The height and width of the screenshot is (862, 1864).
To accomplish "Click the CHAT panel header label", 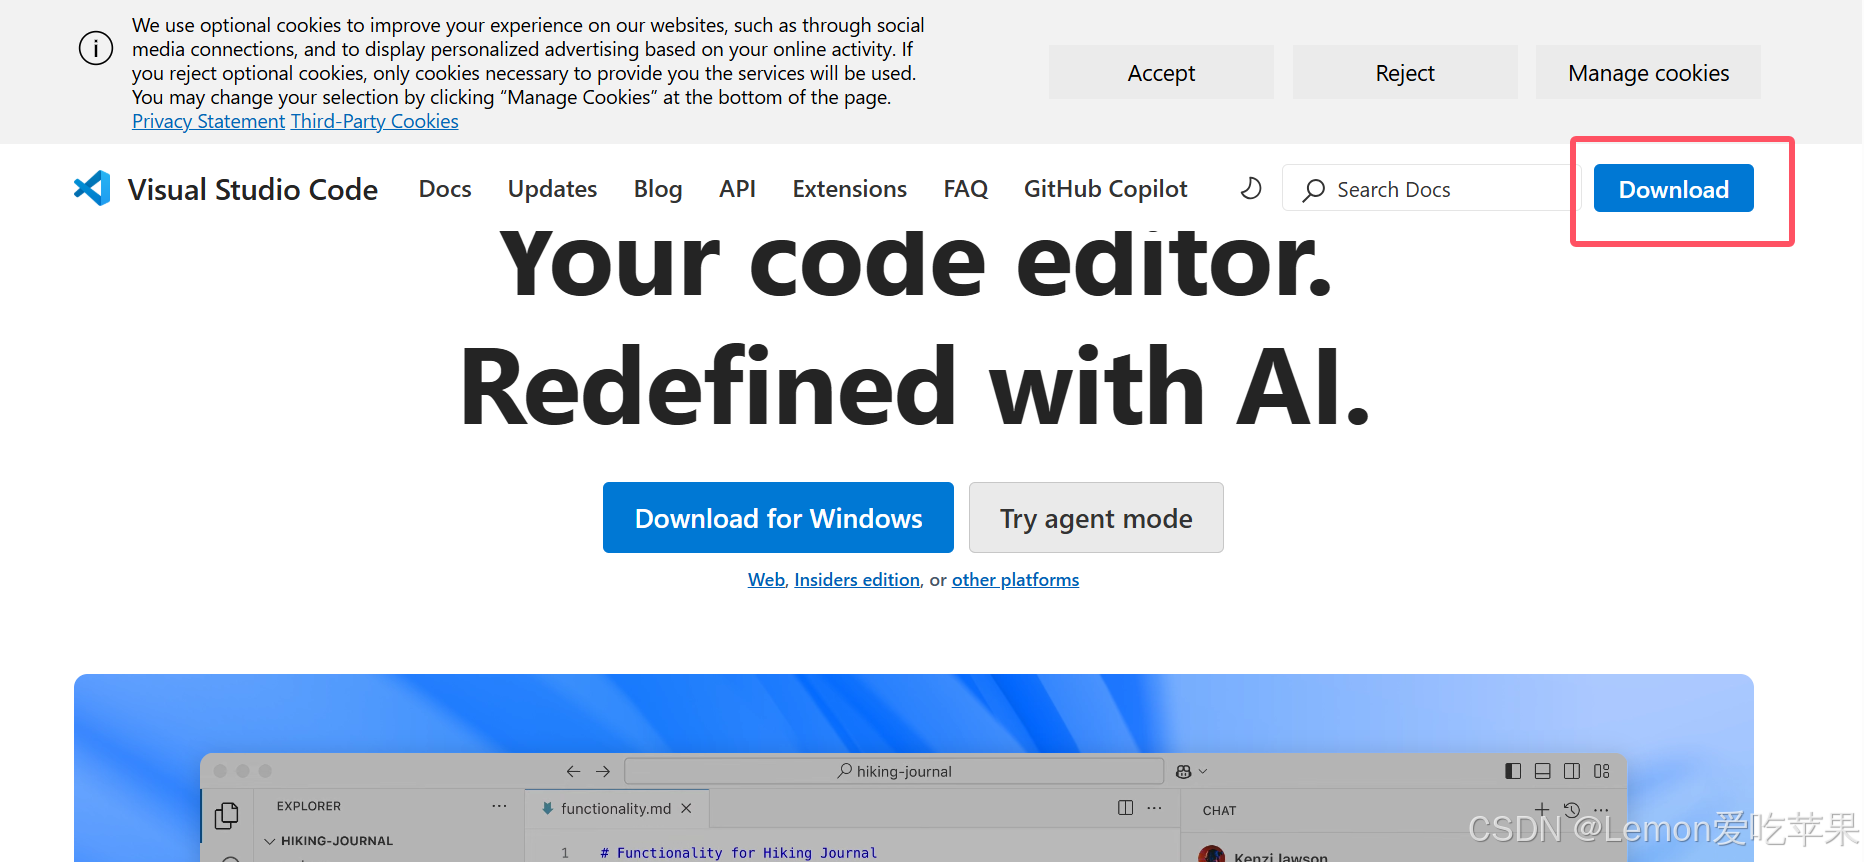I will (x=1219, y=810).
